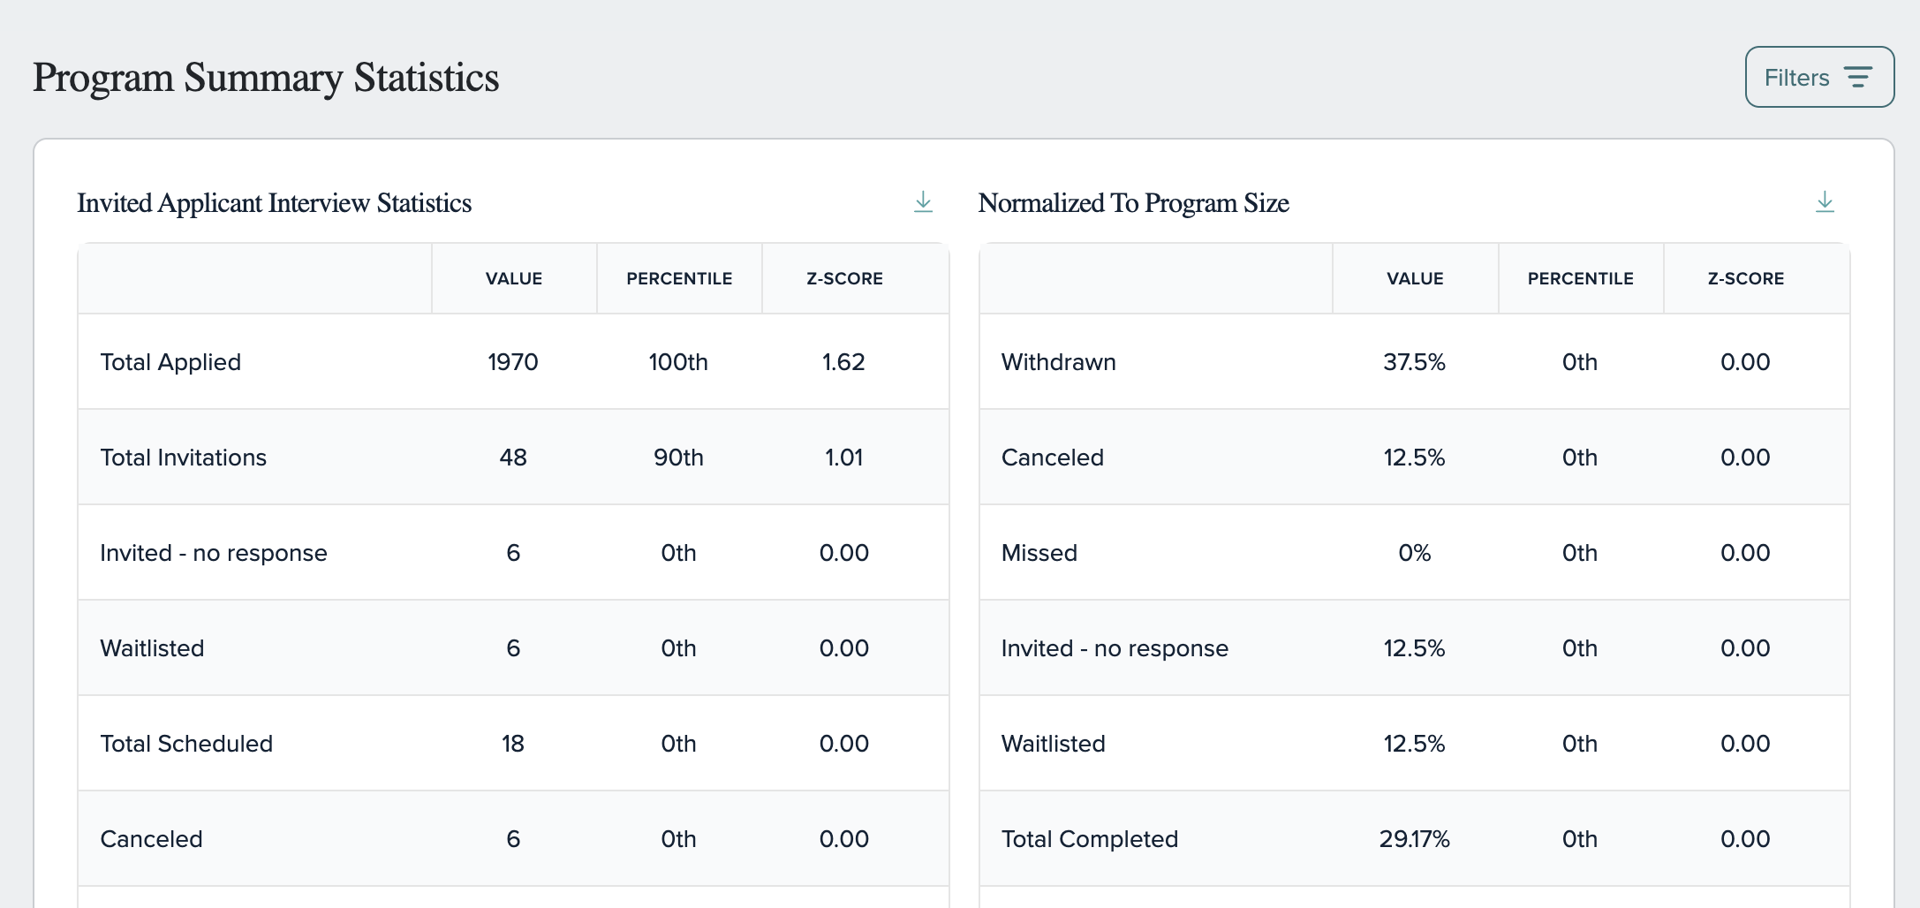Click the 29.17% Total Completed value
The height and width of the screenshot is (908, 1920).
(1414, 839)
